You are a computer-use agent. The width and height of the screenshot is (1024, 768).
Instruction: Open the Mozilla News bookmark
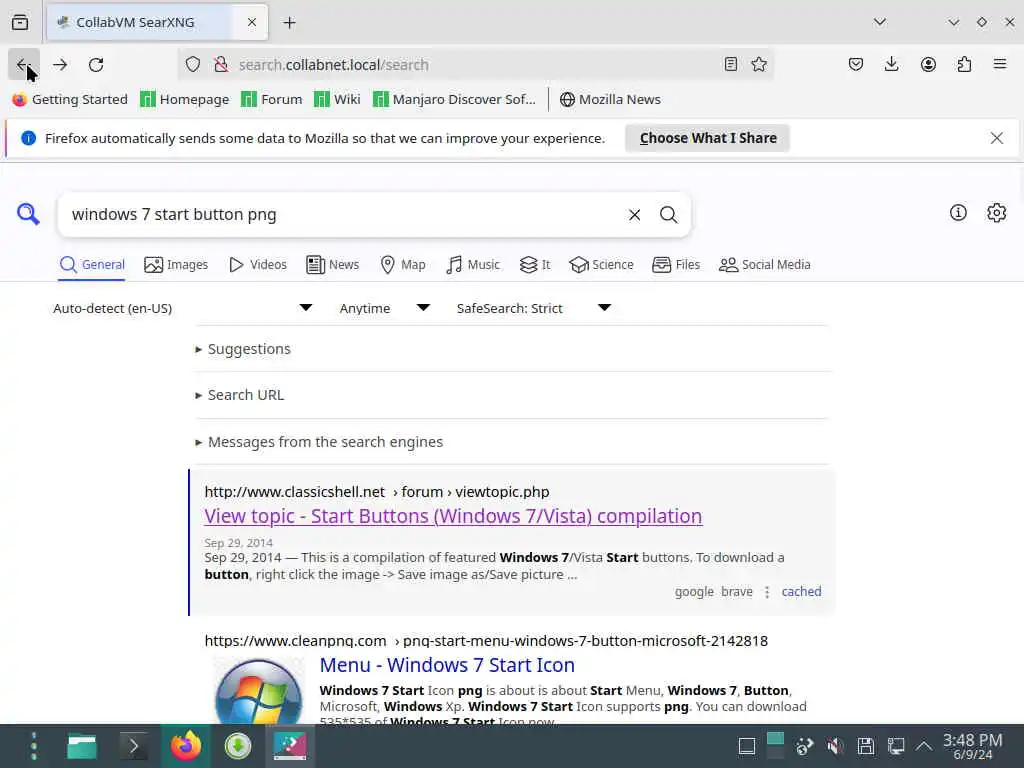610,99
